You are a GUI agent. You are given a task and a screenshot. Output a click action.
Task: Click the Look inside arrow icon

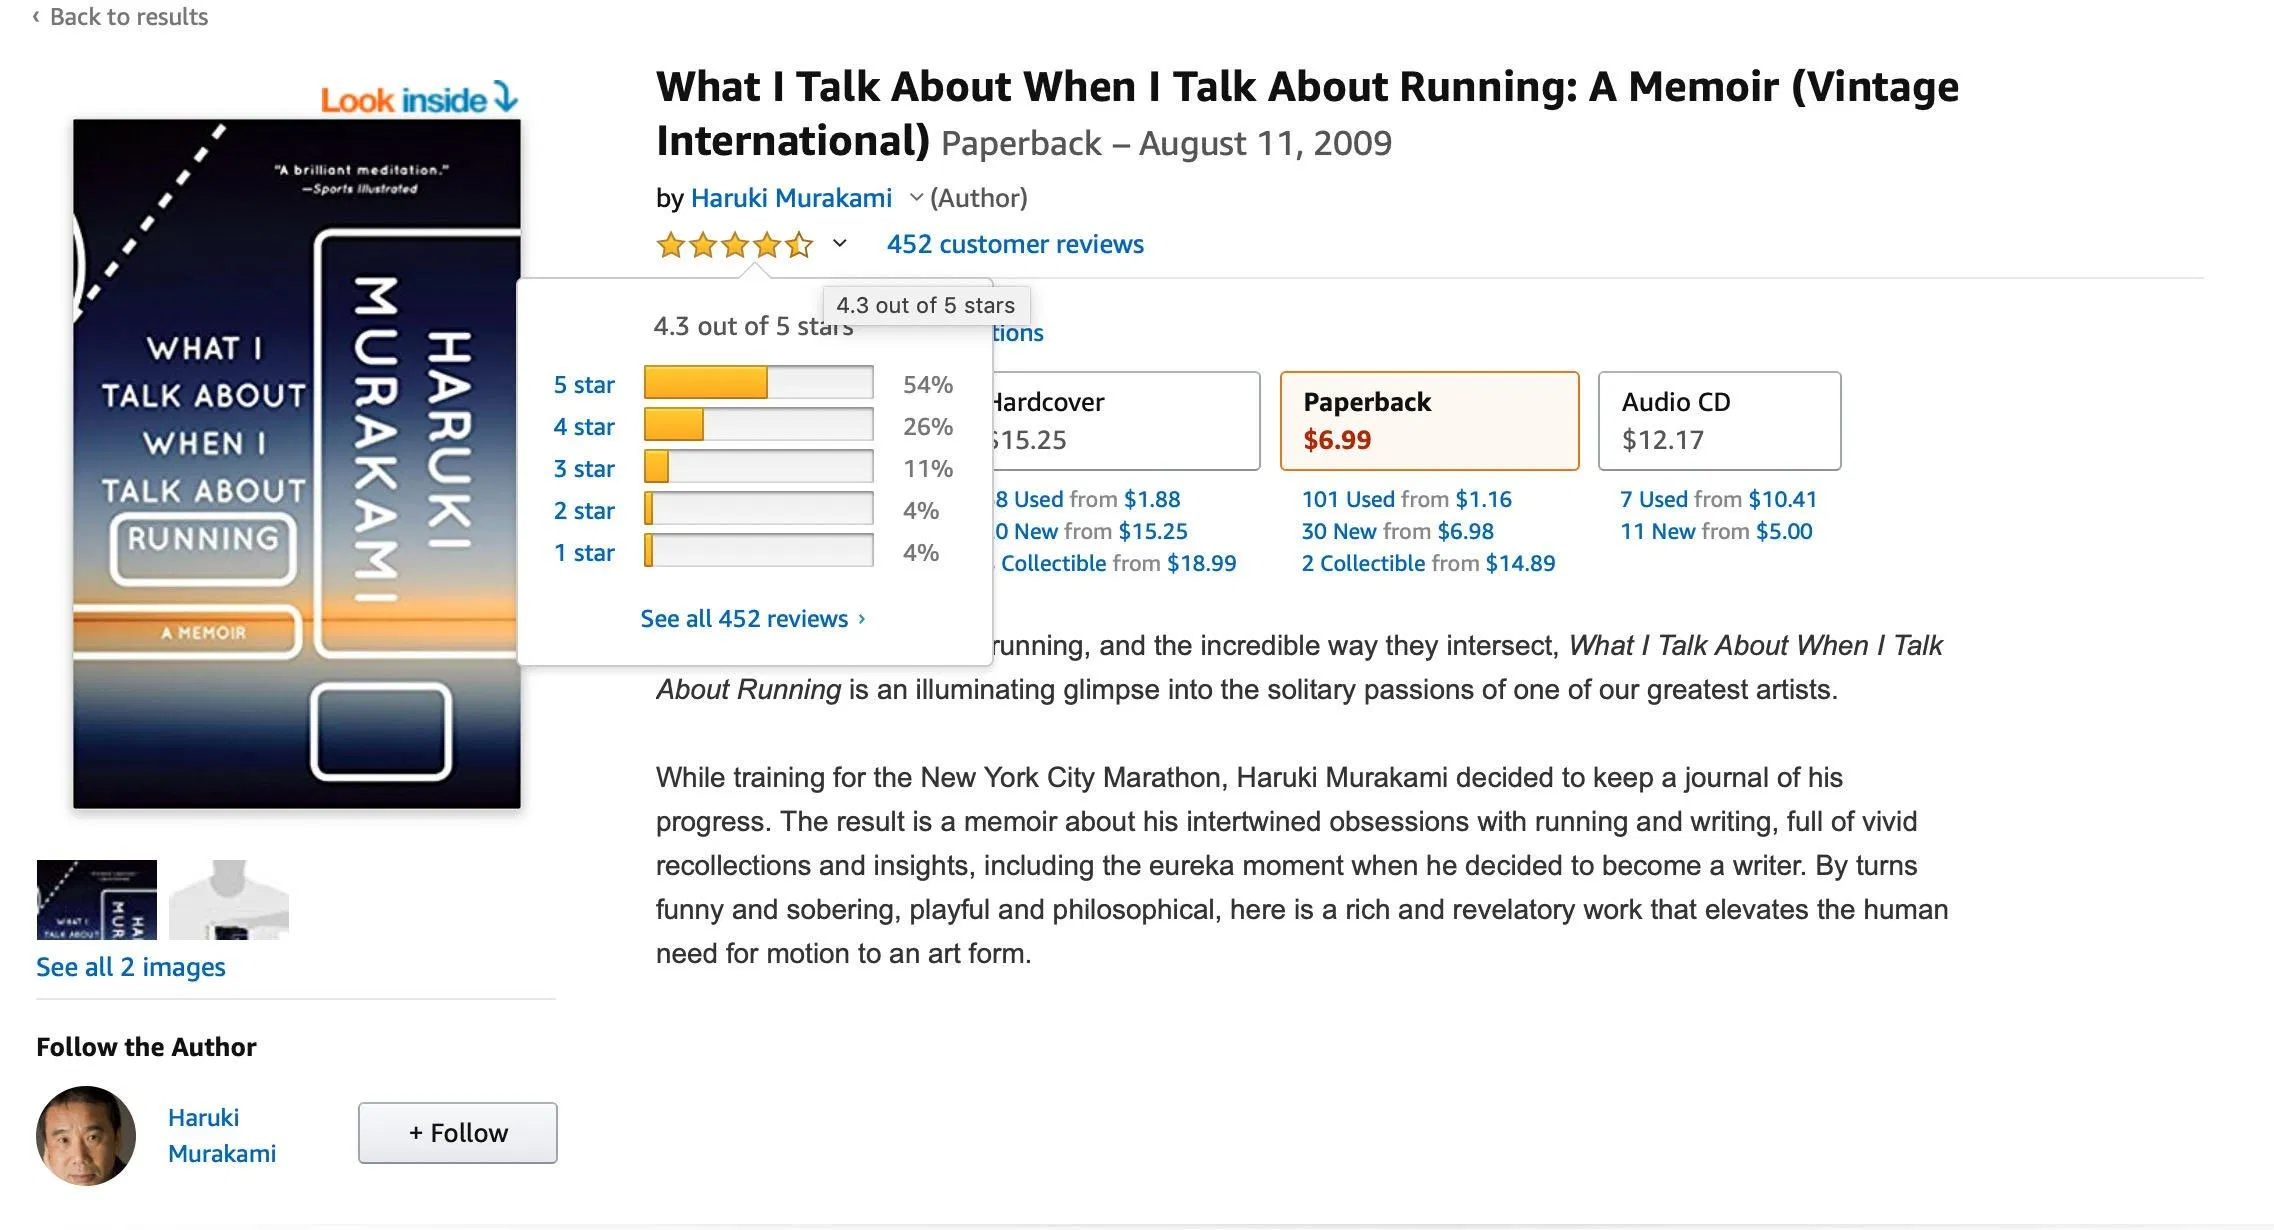(506, 98)
